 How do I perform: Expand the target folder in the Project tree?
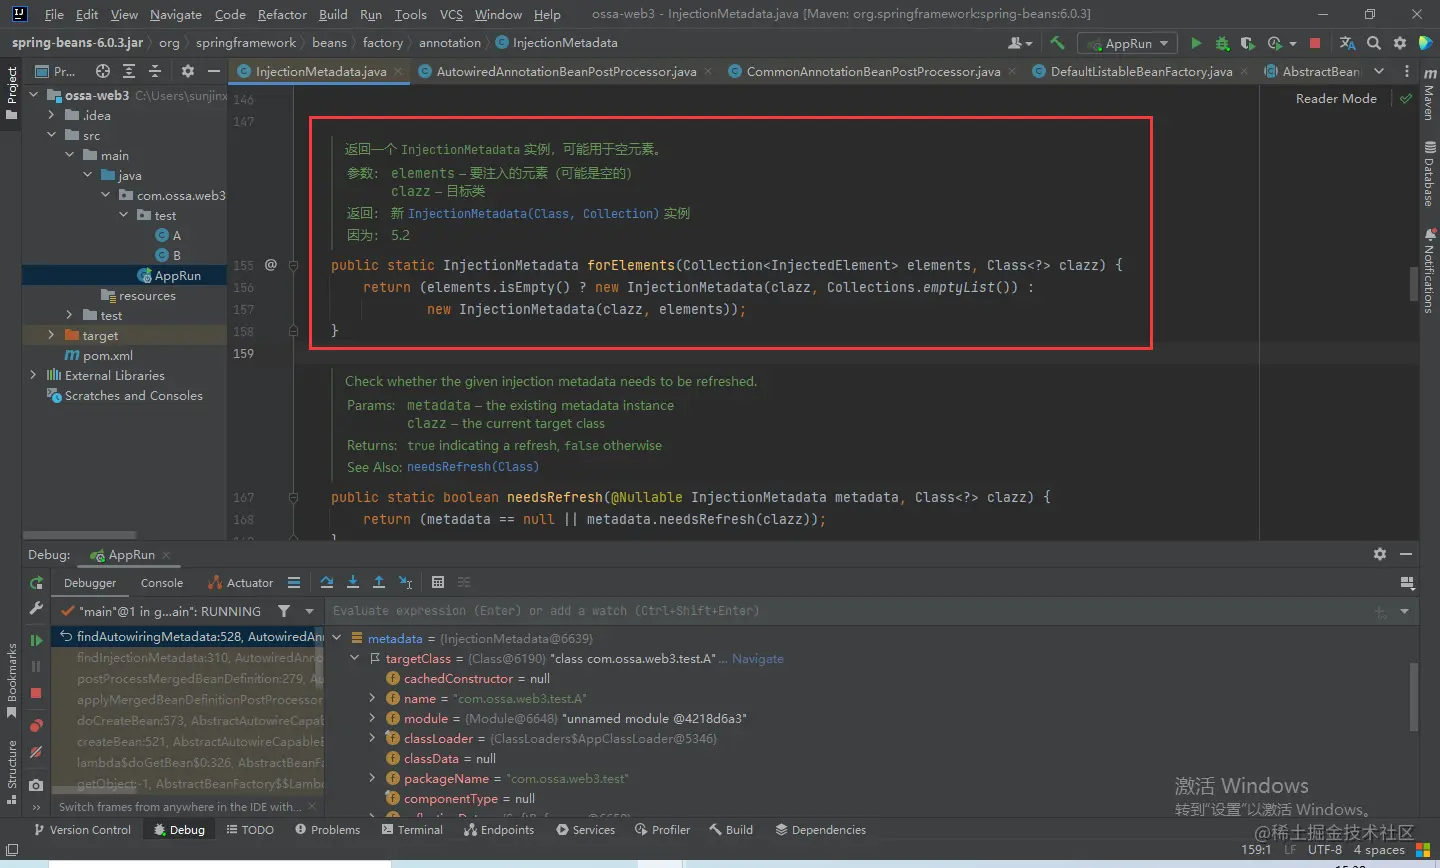pos(51,335)
